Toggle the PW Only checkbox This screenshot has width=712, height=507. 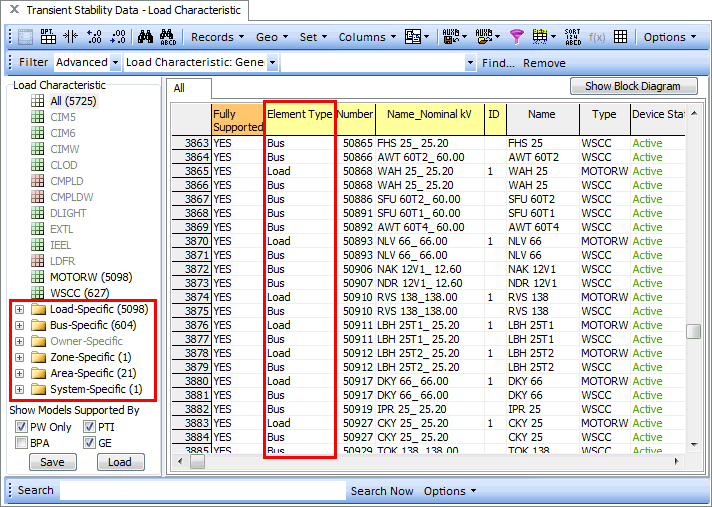click(21, 427)
